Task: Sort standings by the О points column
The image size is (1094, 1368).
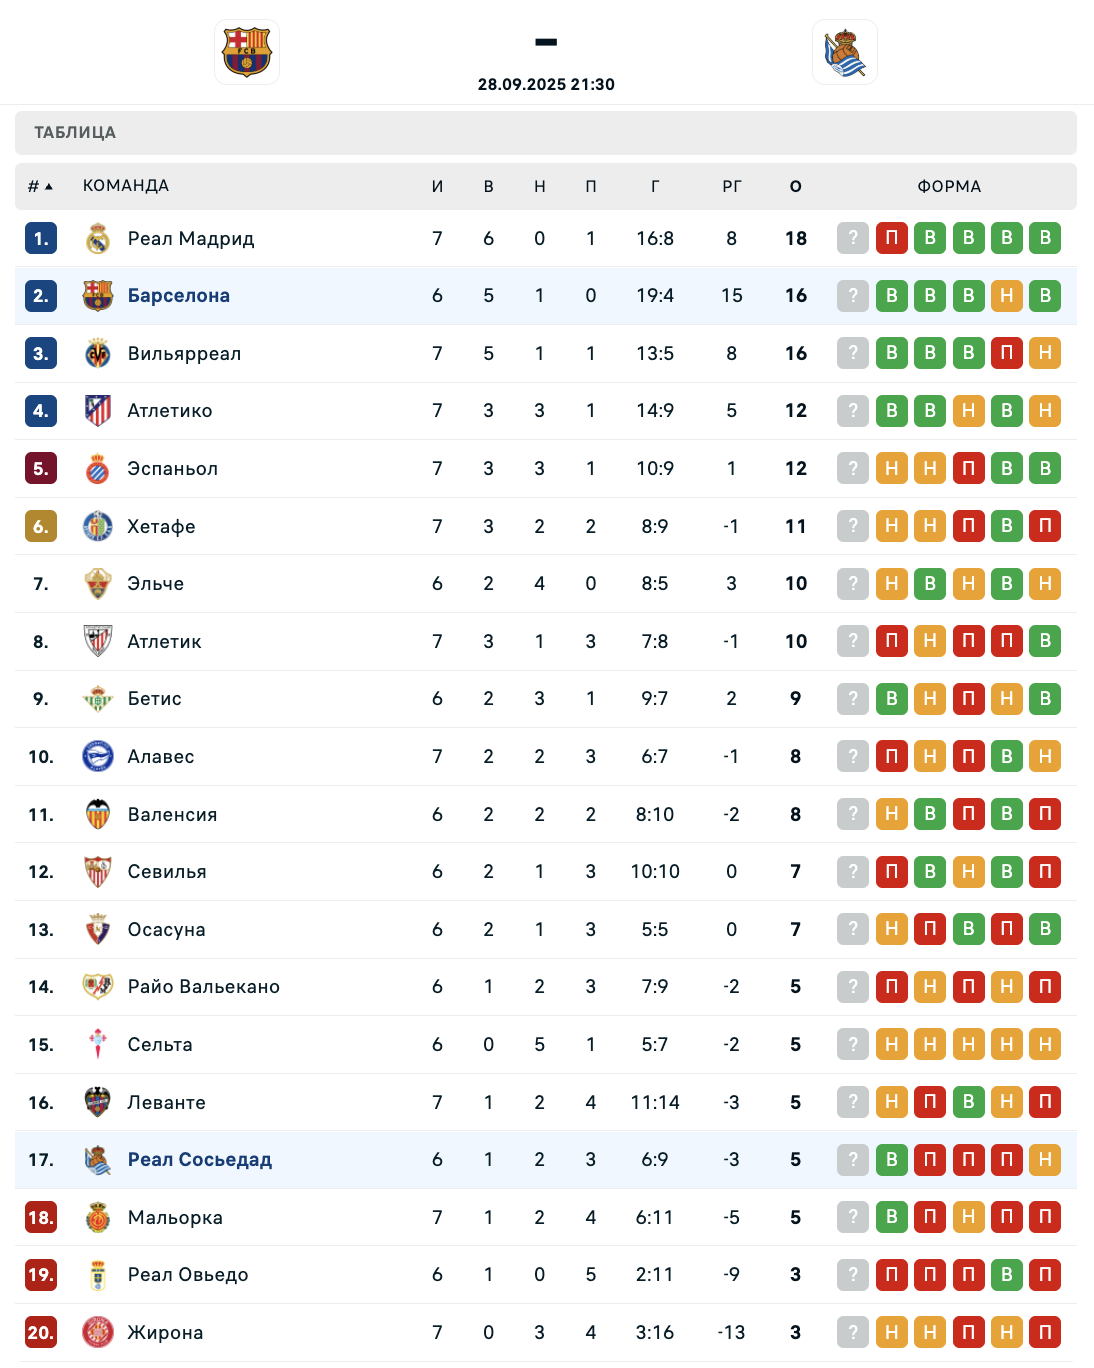Action: [796, 186]
